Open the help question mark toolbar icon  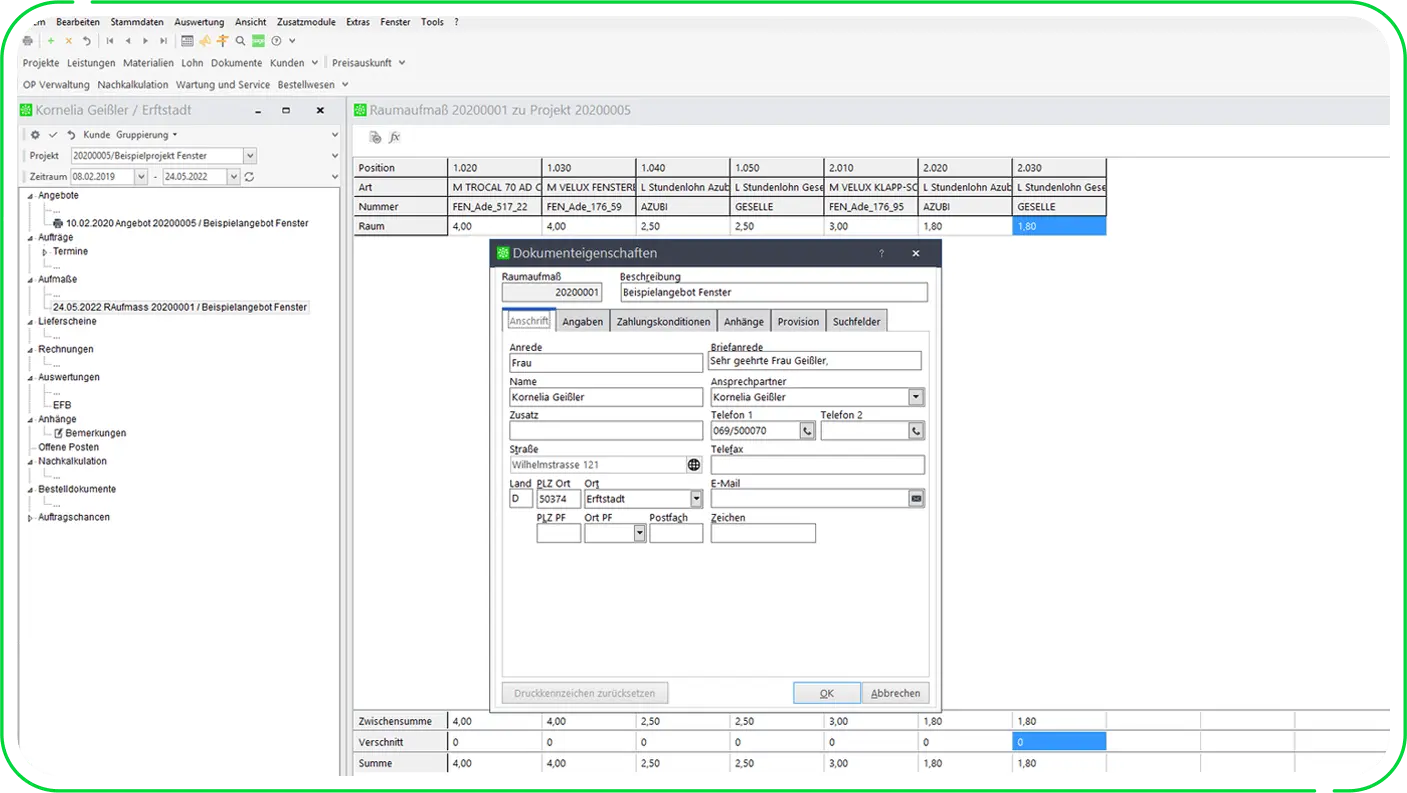tap(276, 41)
